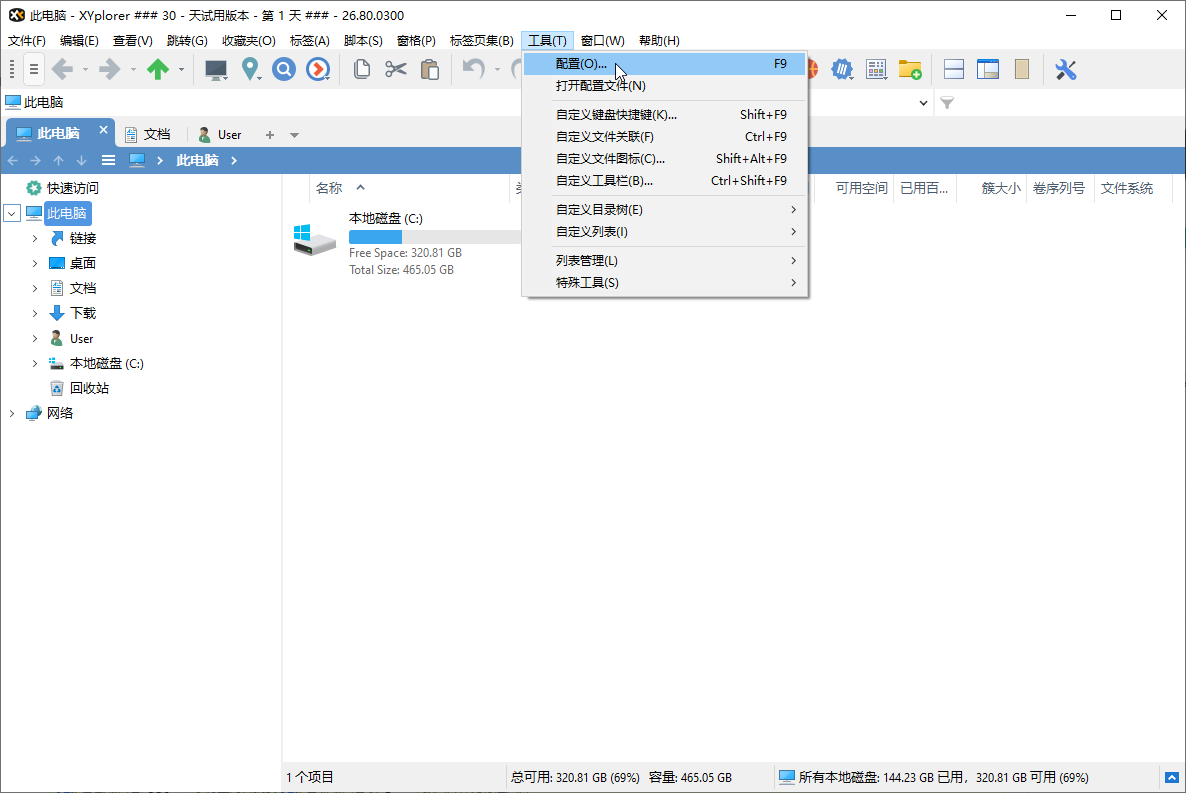Click the three-line toolbar menu button
This screenshot has width=1186, height=793.
(x=34, y=70)
